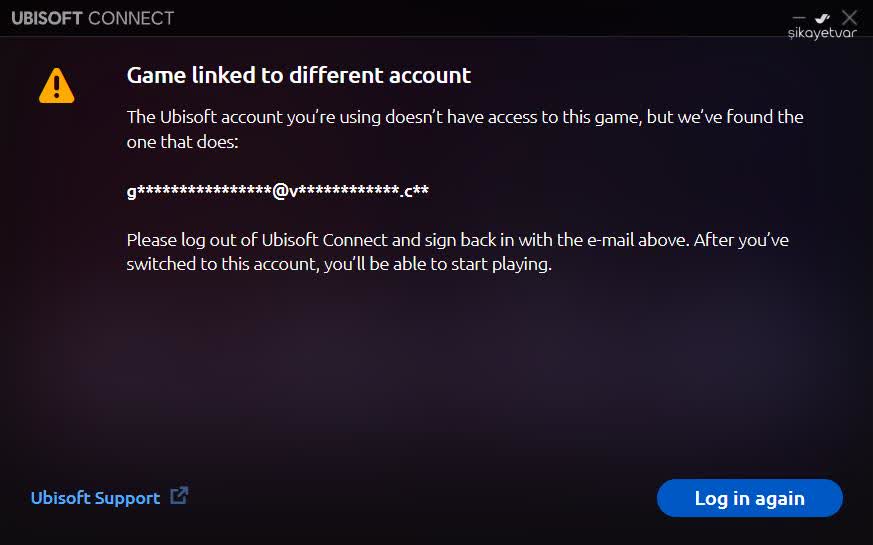Click the Ubisoft Connect logo in title bar
The image size is (873, 545).
point(92,18)
